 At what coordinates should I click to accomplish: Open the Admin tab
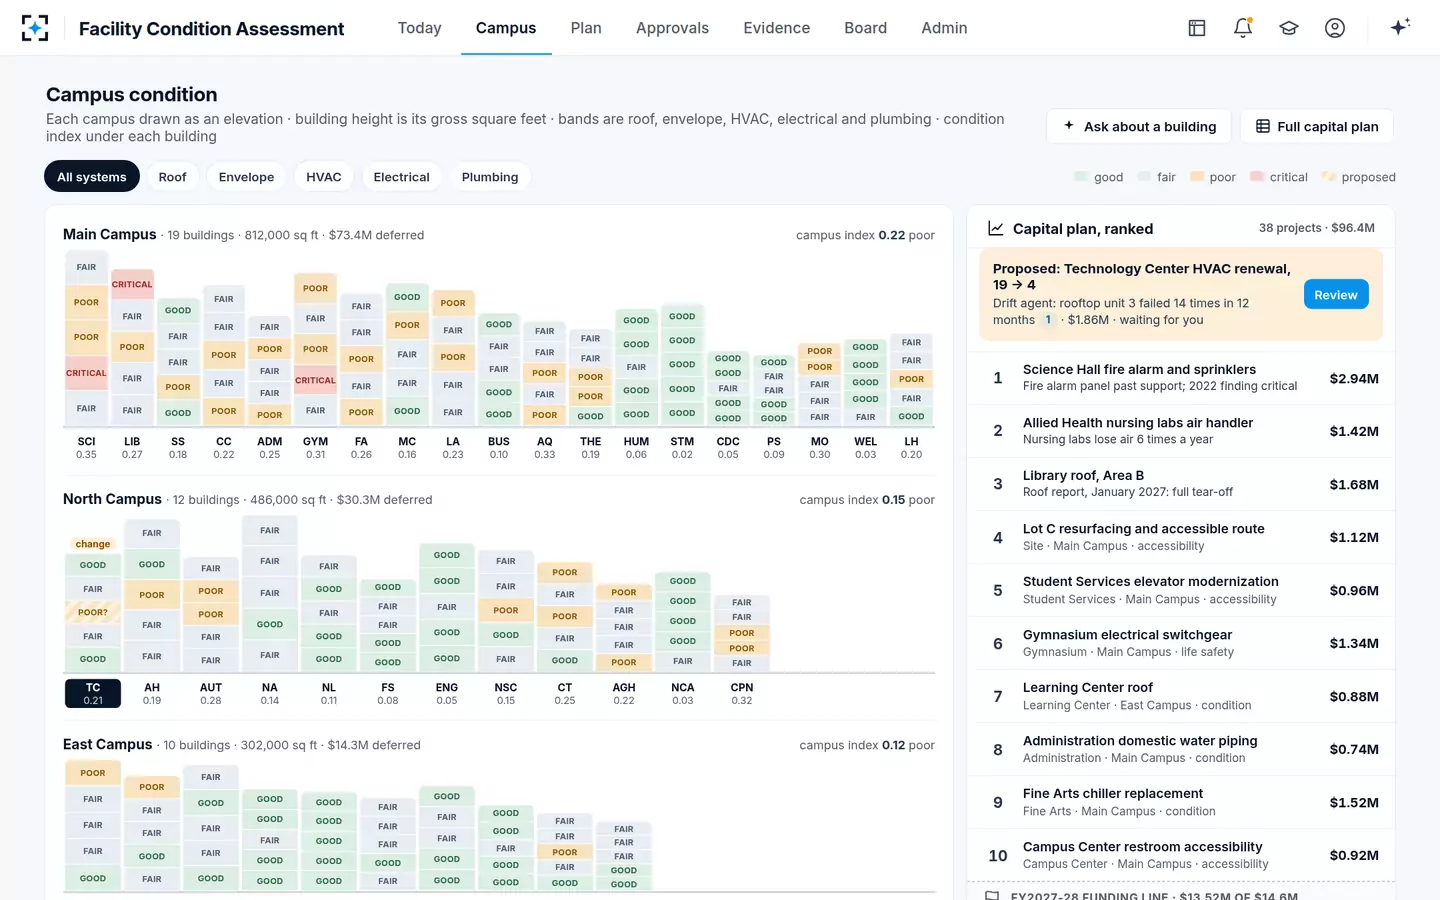point(944,28)
